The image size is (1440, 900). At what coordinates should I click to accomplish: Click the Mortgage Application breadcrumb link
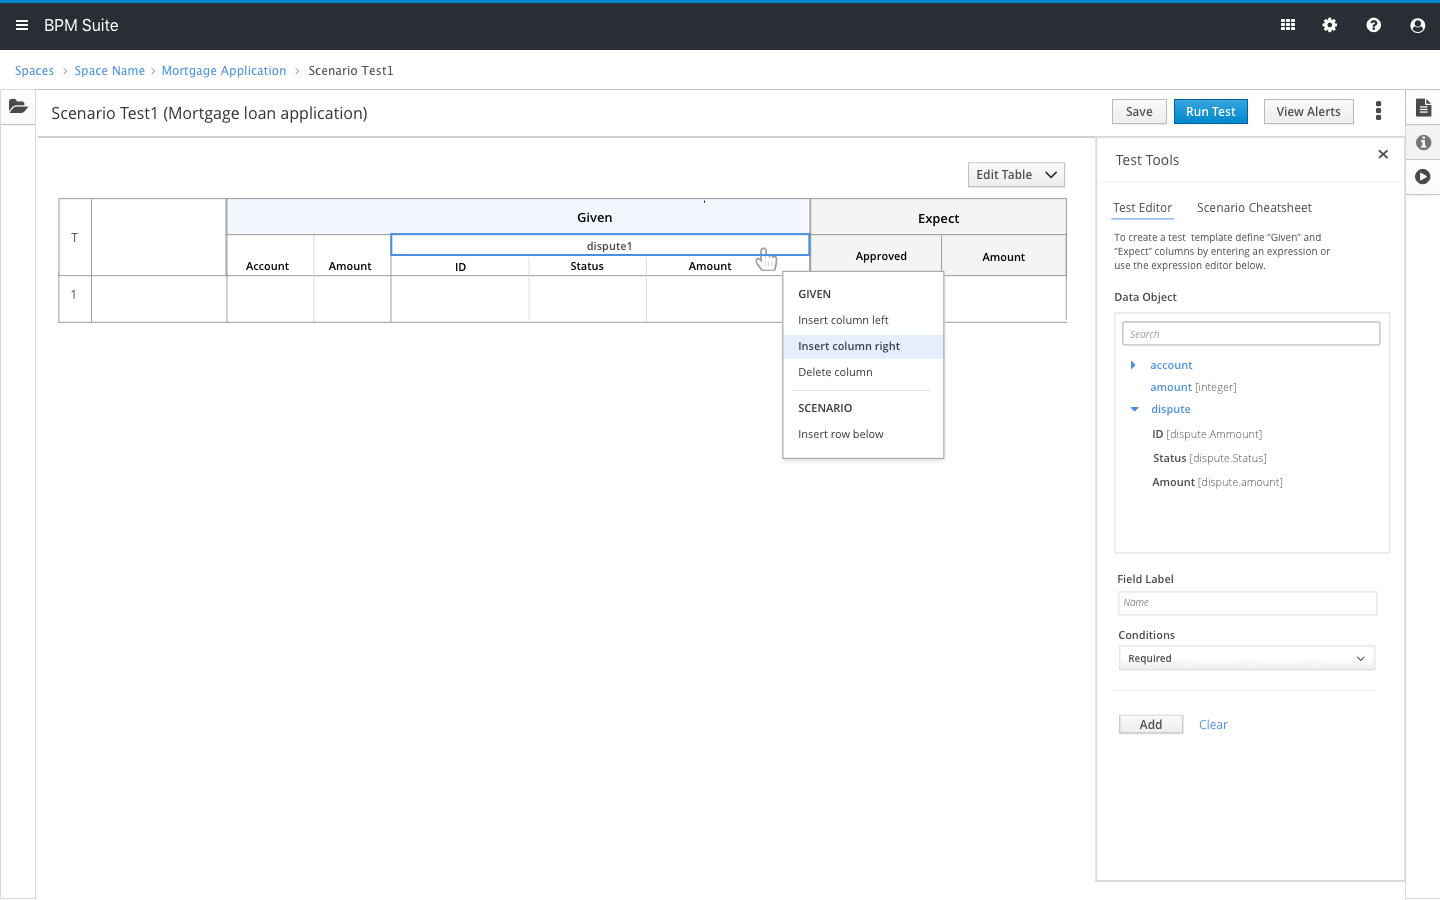click(224, 71)
